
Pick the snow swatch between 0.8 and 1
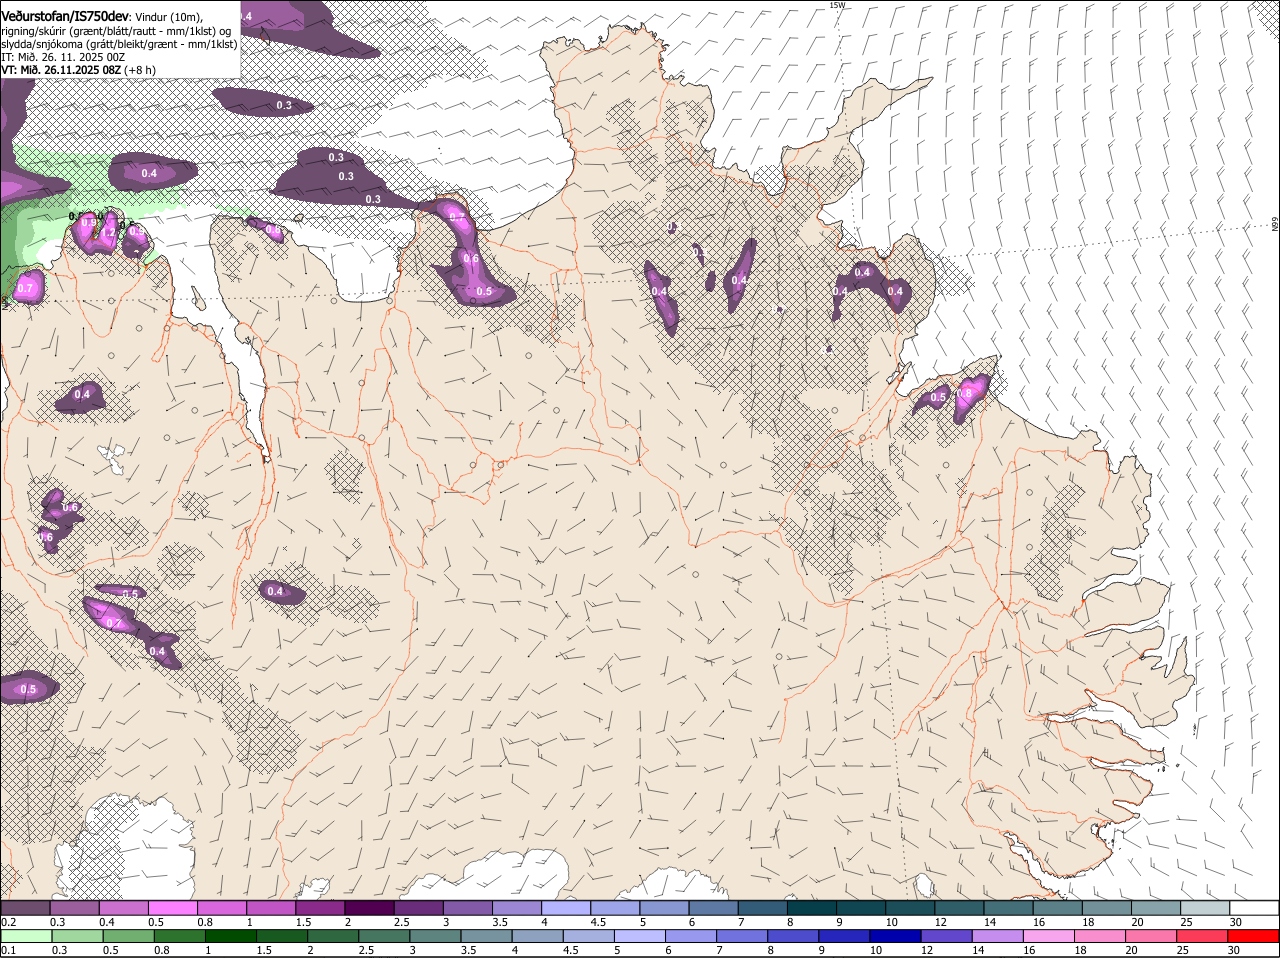coord(221,907)
